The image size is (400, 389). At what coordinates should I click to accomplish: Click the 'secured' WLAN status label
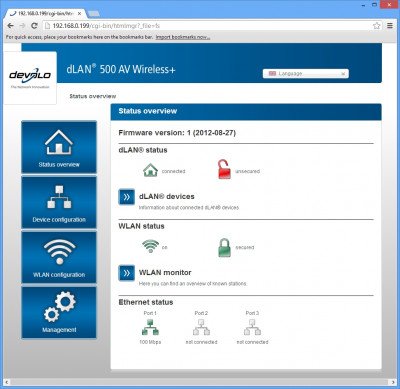point(245,247)
